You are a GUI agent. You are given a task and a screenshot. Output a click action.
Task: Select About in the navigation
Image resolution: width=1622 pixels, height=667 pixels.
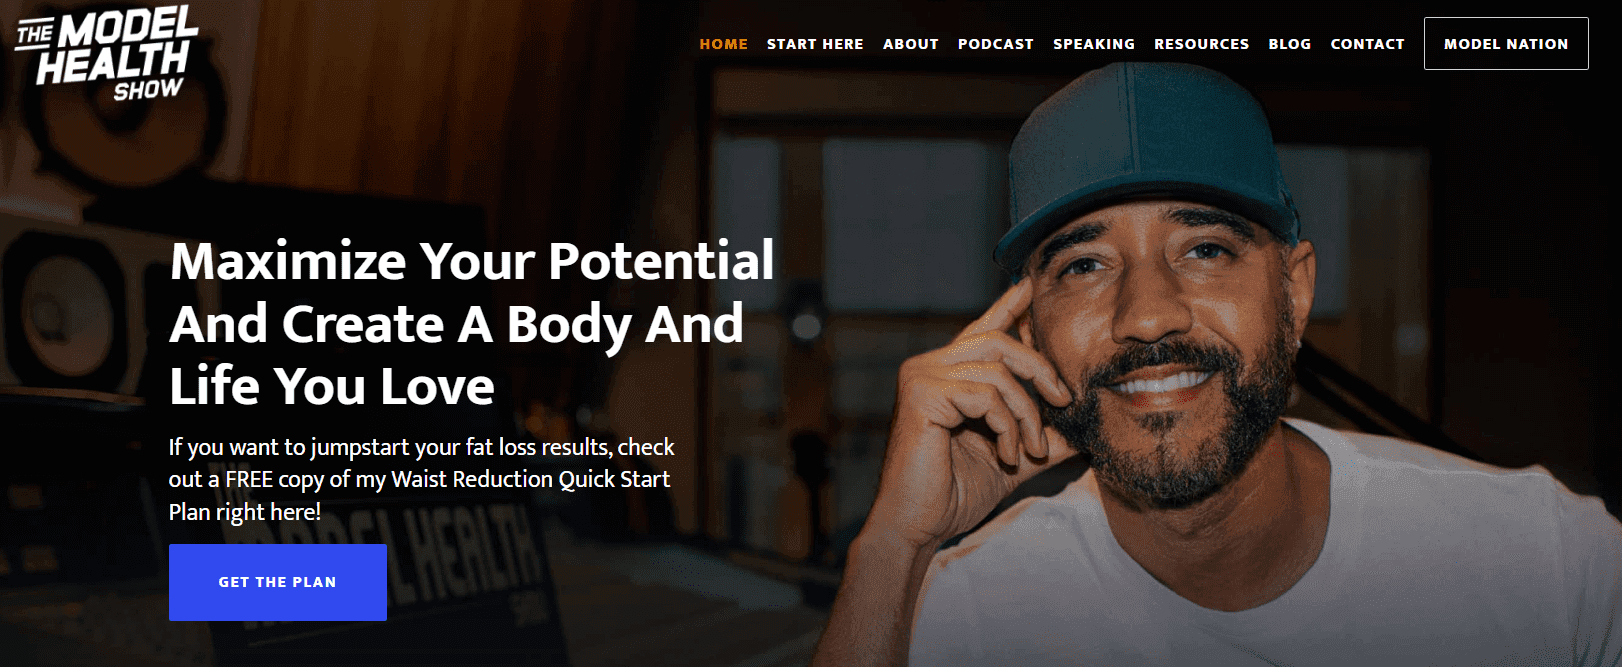[x=911, y=44]
